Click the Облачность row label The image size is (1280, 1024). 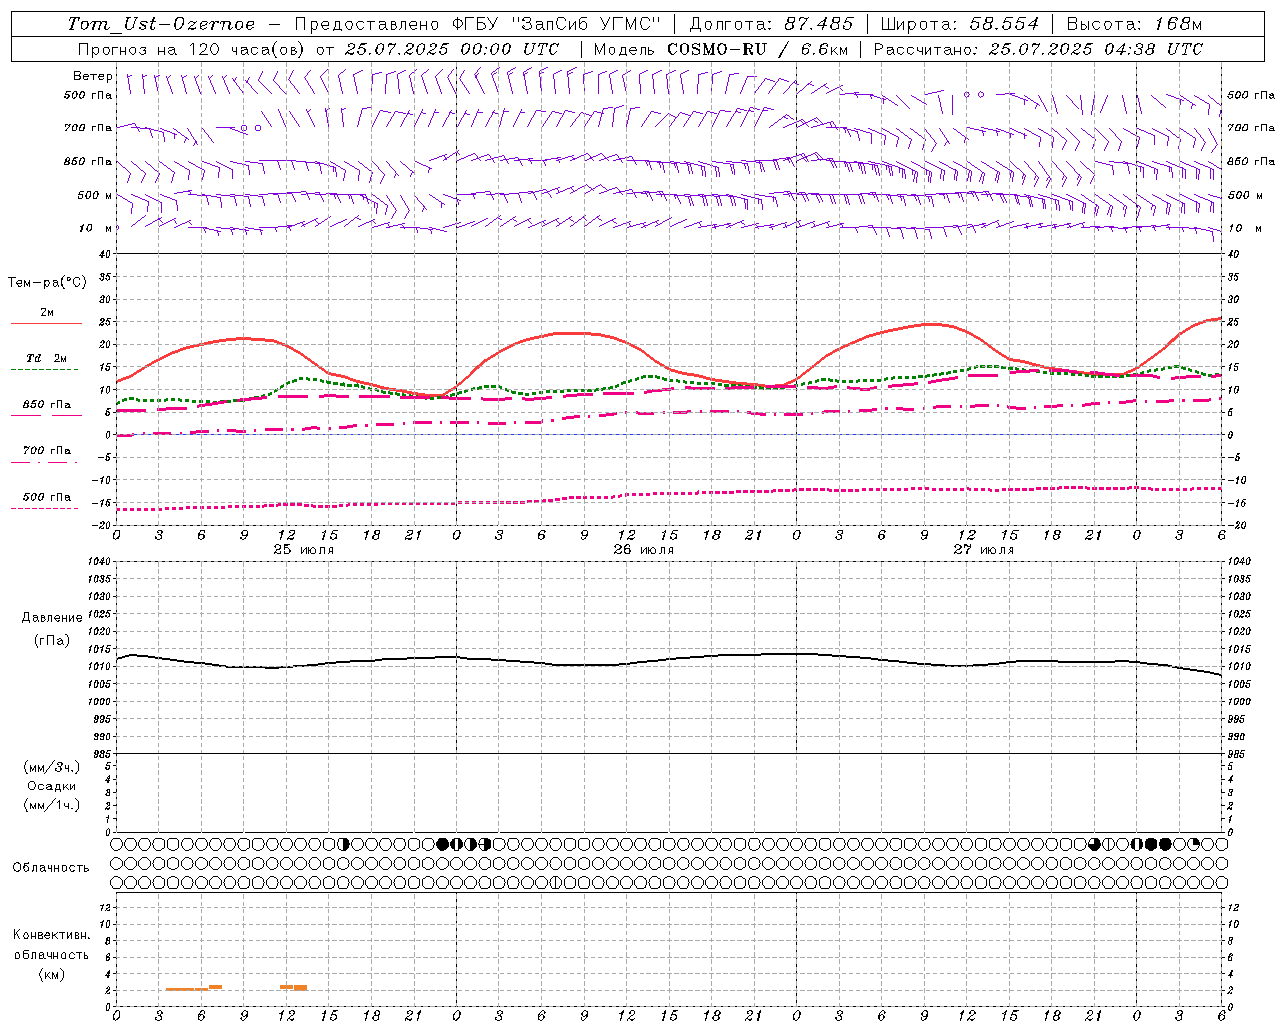51,868
